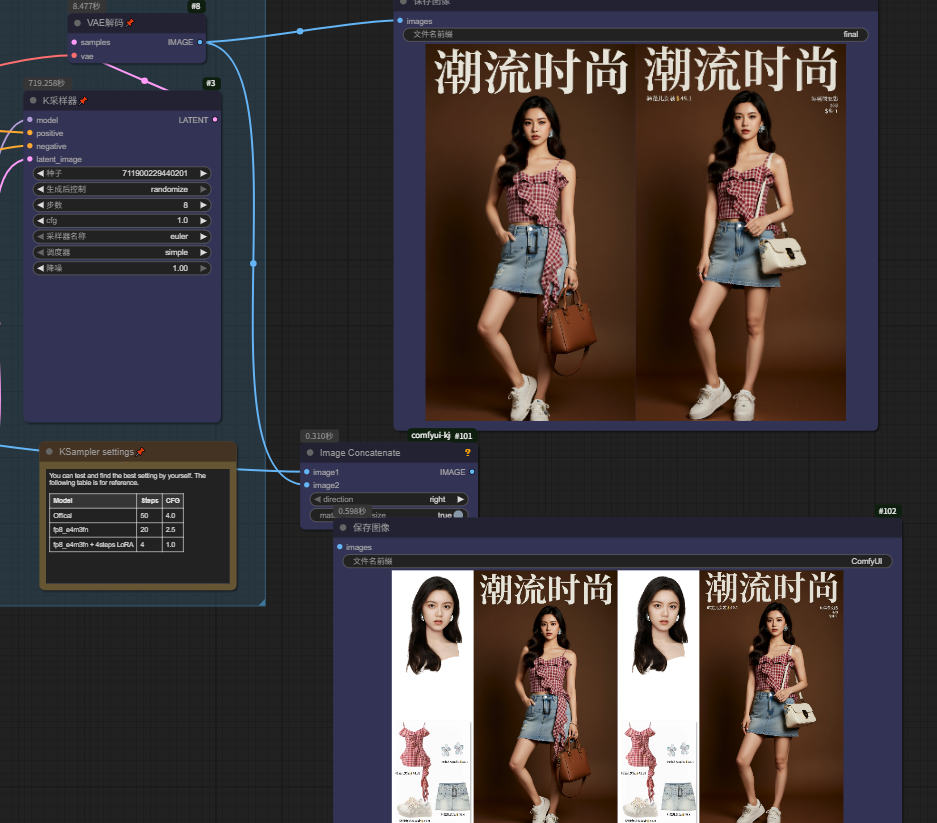The image size is (937, 823).
Task: Click the 文件名前缀 field containing final
Action: 635,35
